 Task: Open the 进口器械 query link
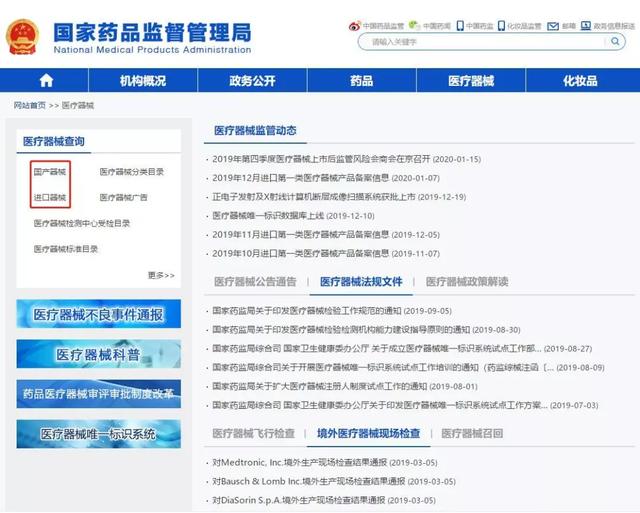pos(49,198)
